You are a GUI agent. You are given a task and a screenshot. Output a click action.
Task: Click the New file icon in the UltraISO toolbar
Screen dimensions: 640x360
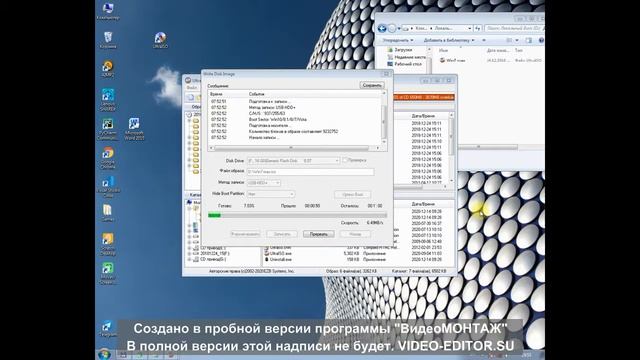(191, 98)
